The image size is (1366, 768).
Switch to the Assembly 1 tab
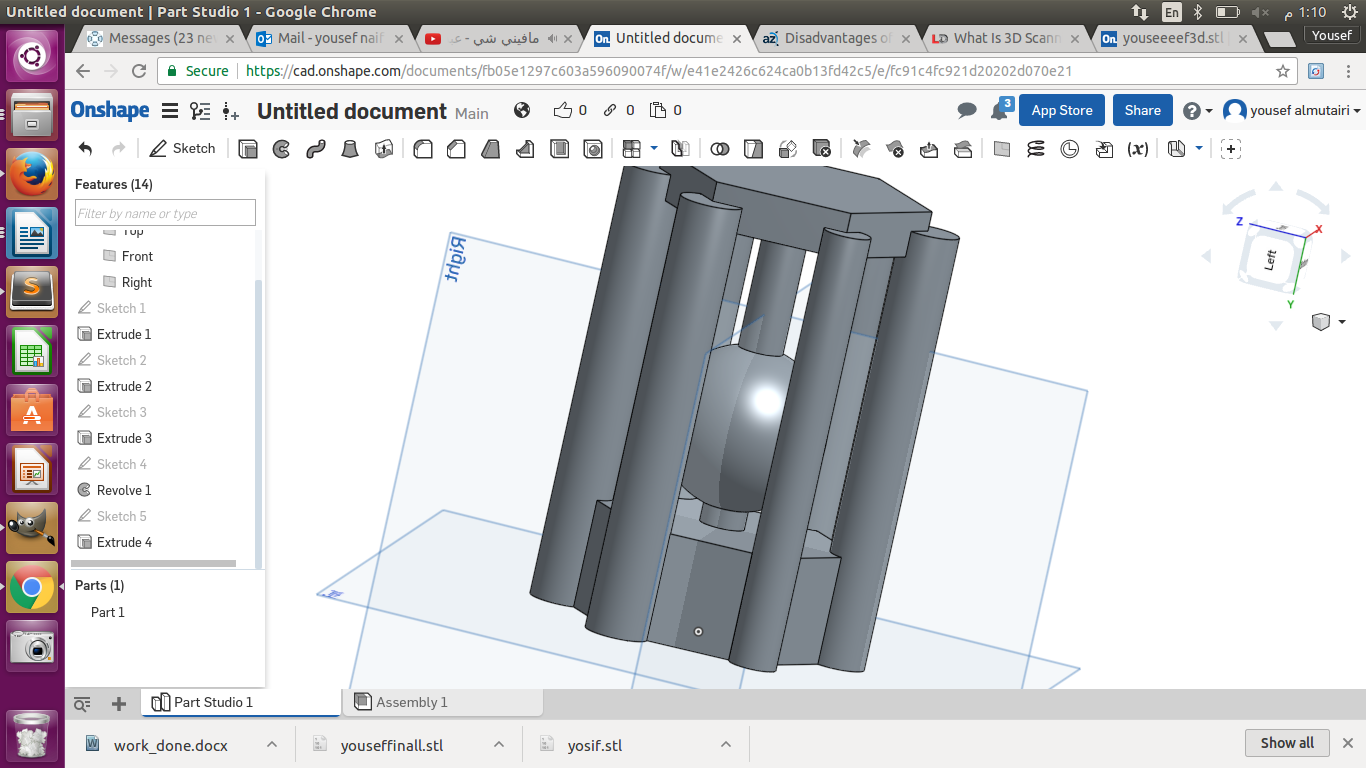pos(411,702)
